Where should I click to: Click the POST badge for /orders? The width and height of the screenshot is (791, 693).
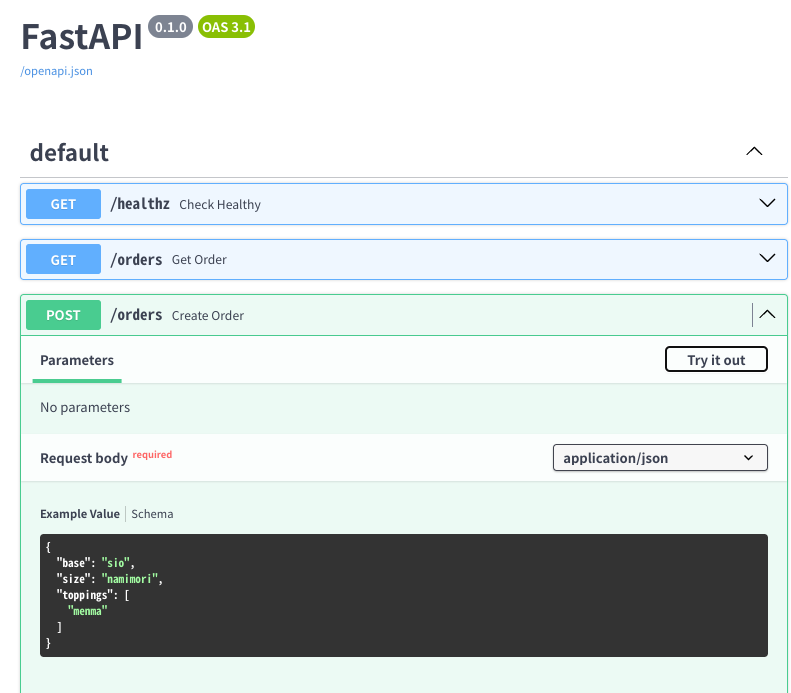click(x=63, y=315)
